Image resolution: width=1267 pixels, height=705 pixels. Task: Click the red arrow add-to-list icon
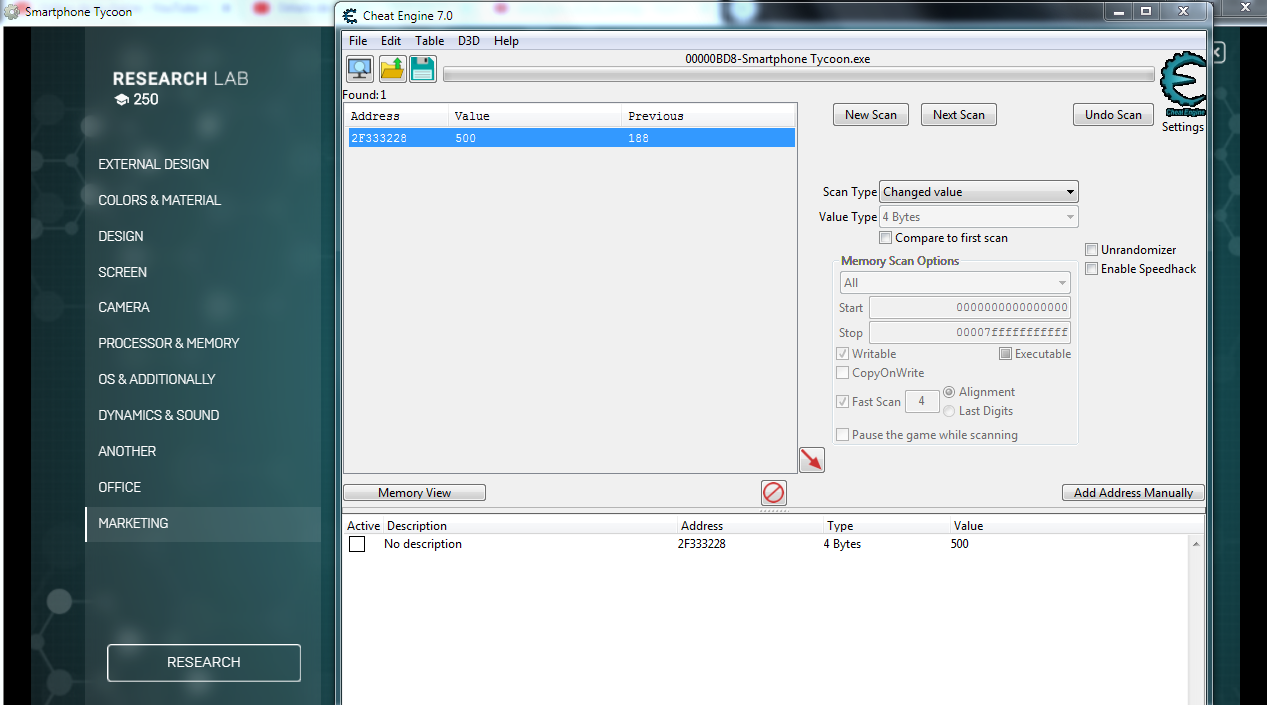pyautogui.click(x=812, y=460)
